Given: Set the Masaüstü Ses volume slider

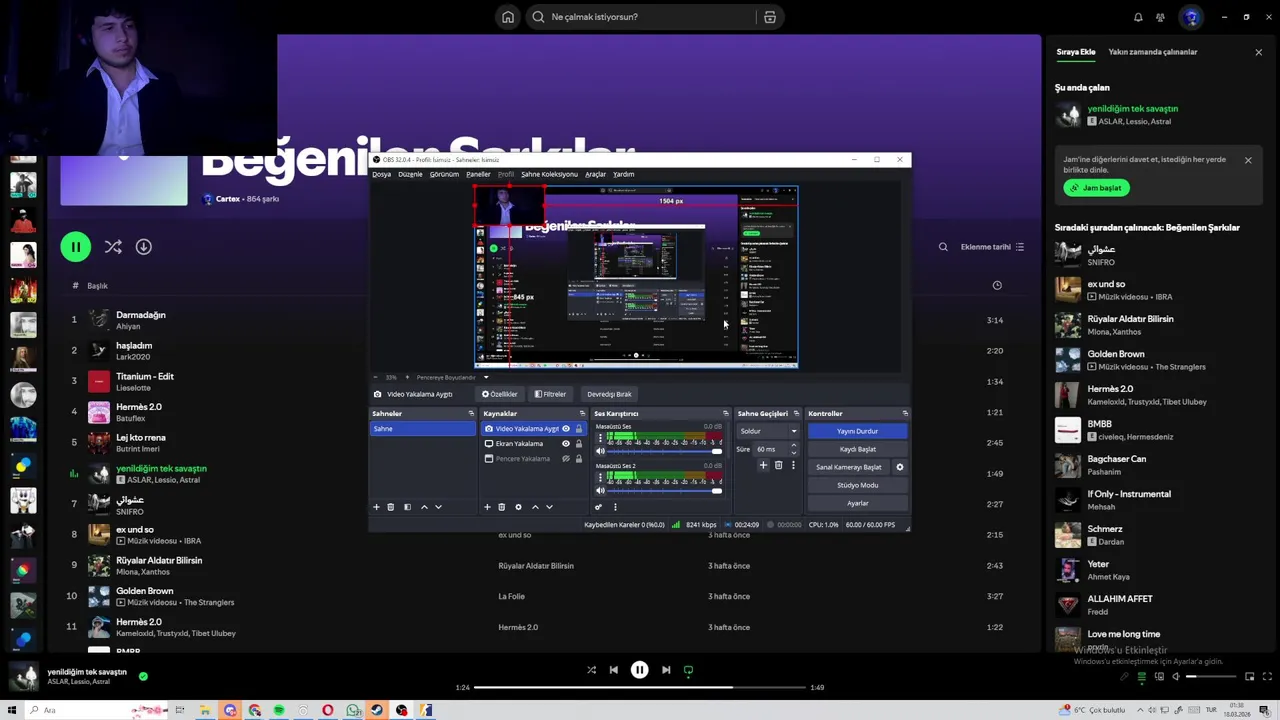Looking at the screenshot, I should [665, 451].
